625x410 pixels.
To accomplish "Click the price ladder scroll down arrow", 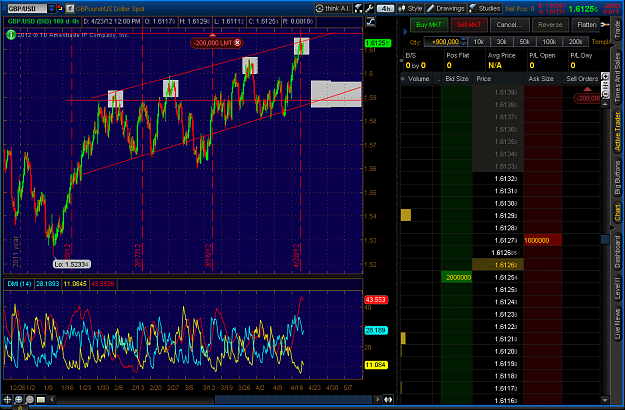I will tap(605, 400).
